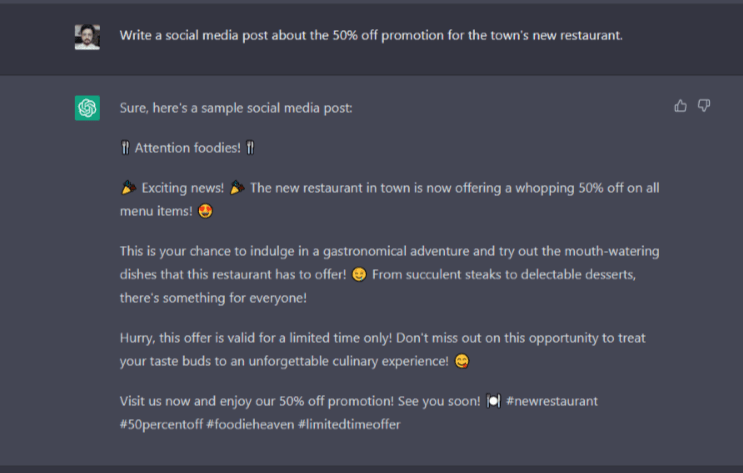Click 'Sure, here's a sample social media post' text
Image resolution: width=743 pixels, height=473 pixels.
tap(236, 108)
